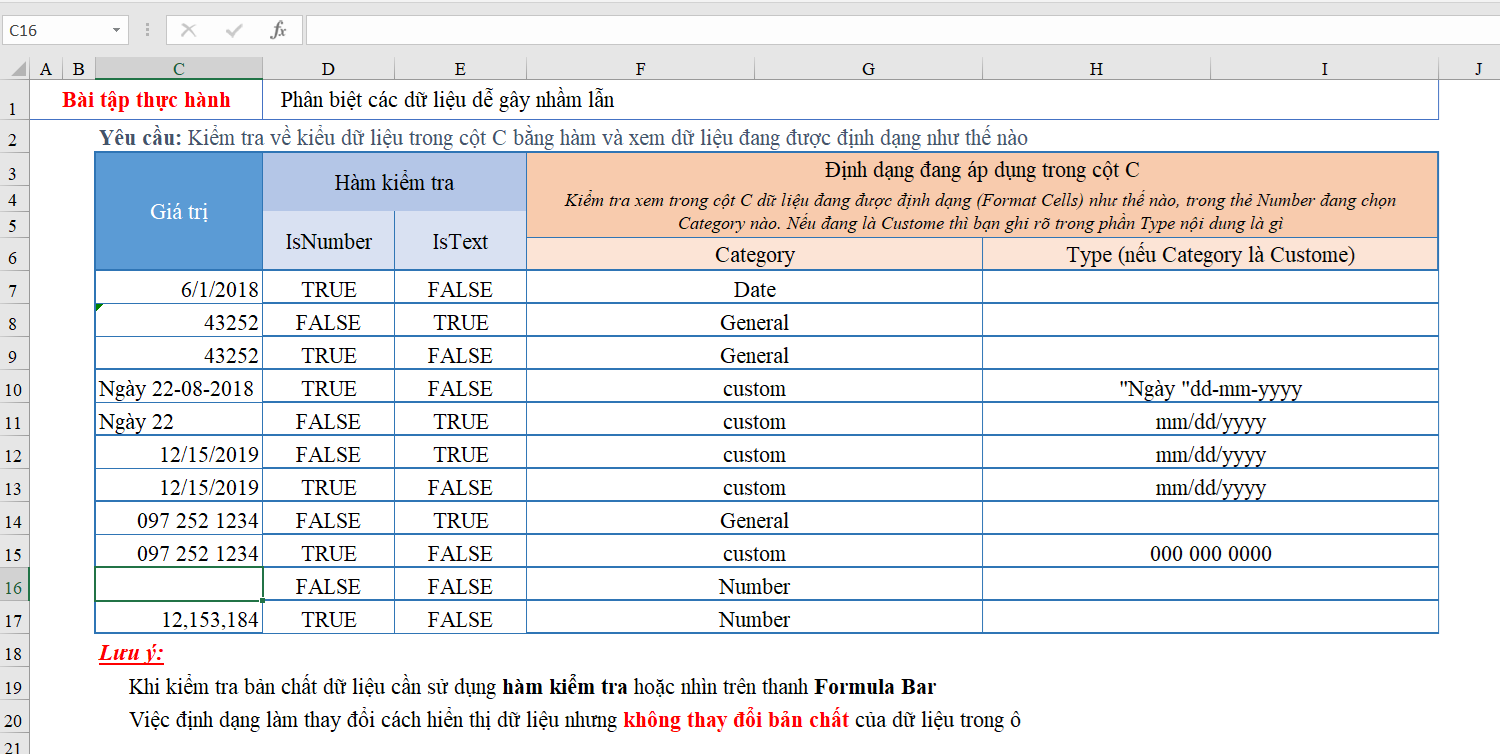Select column C header

(x=179, y=69)
